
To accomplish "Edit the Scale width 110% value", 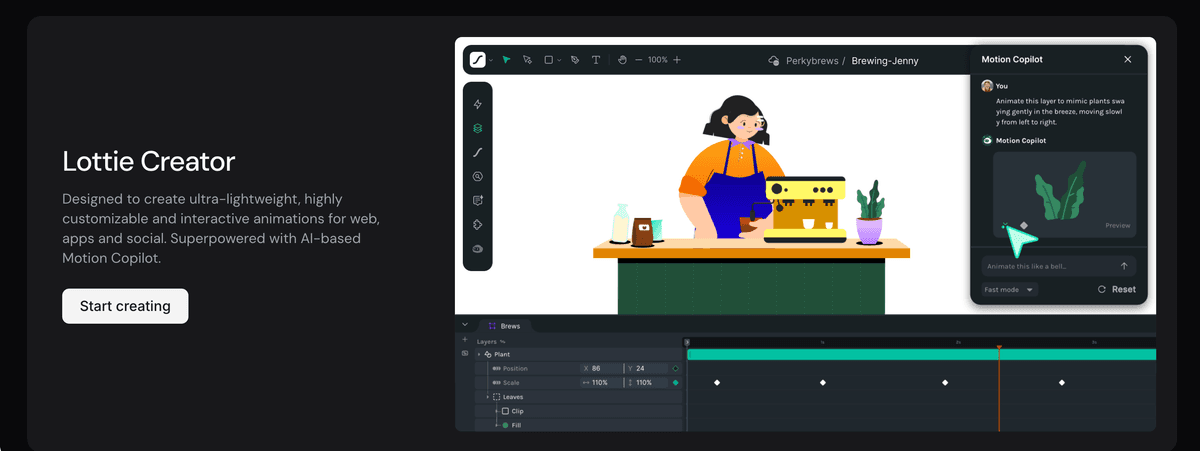I will click(600, 383).
